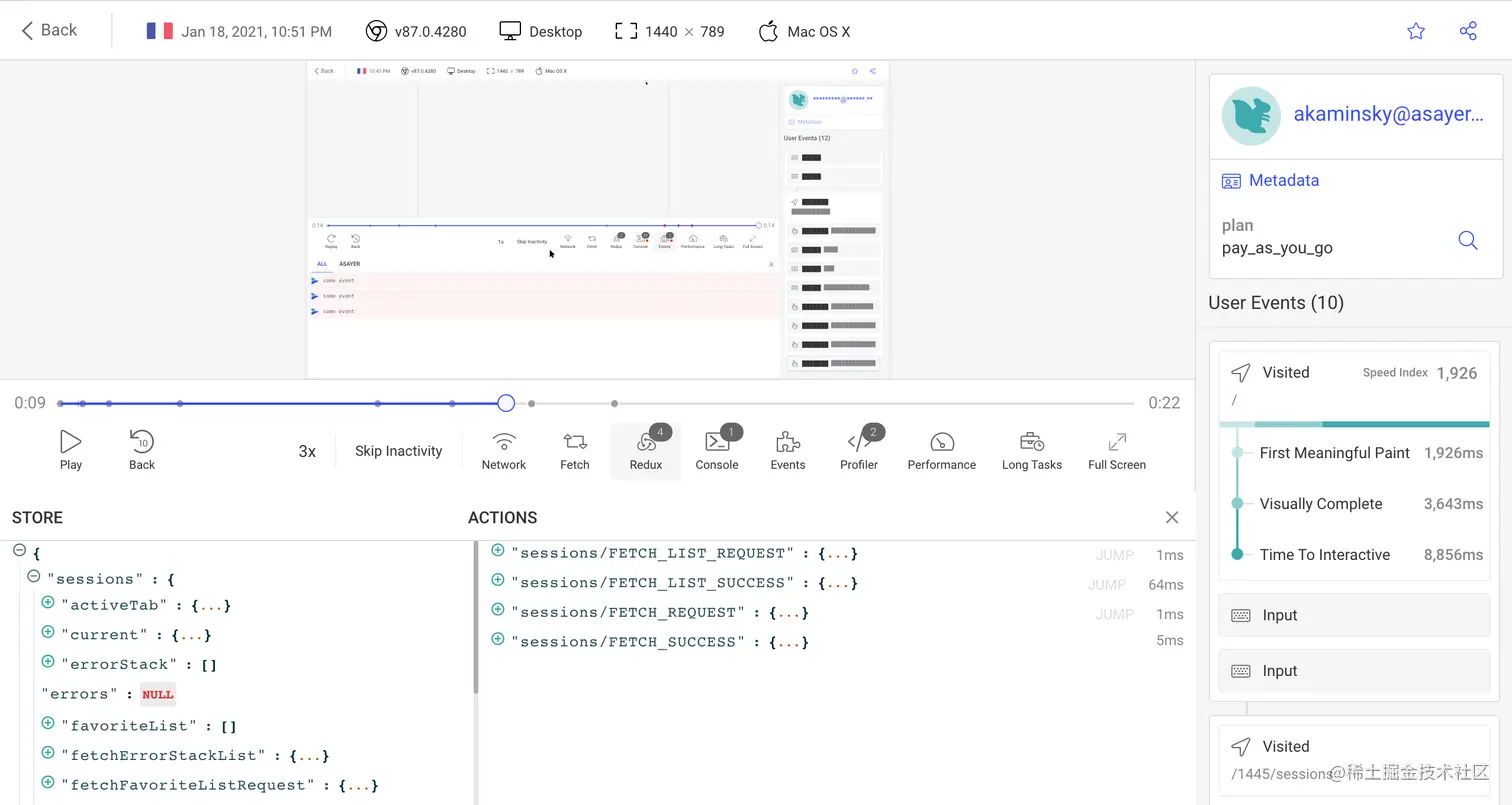Jump to the FETCH_LIST_REQUEST action
The image size is (1512, 805).
coord(1114,555)
